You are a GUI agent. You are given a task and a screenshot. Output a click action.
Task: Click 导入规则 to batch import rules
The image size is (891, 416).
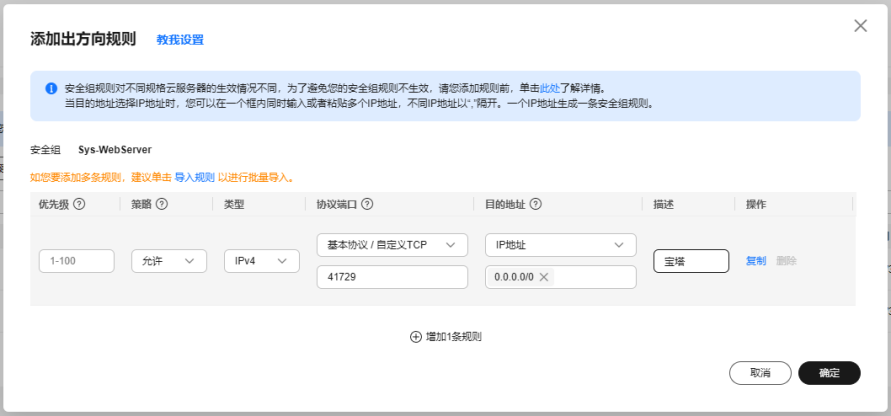(194, 177)
